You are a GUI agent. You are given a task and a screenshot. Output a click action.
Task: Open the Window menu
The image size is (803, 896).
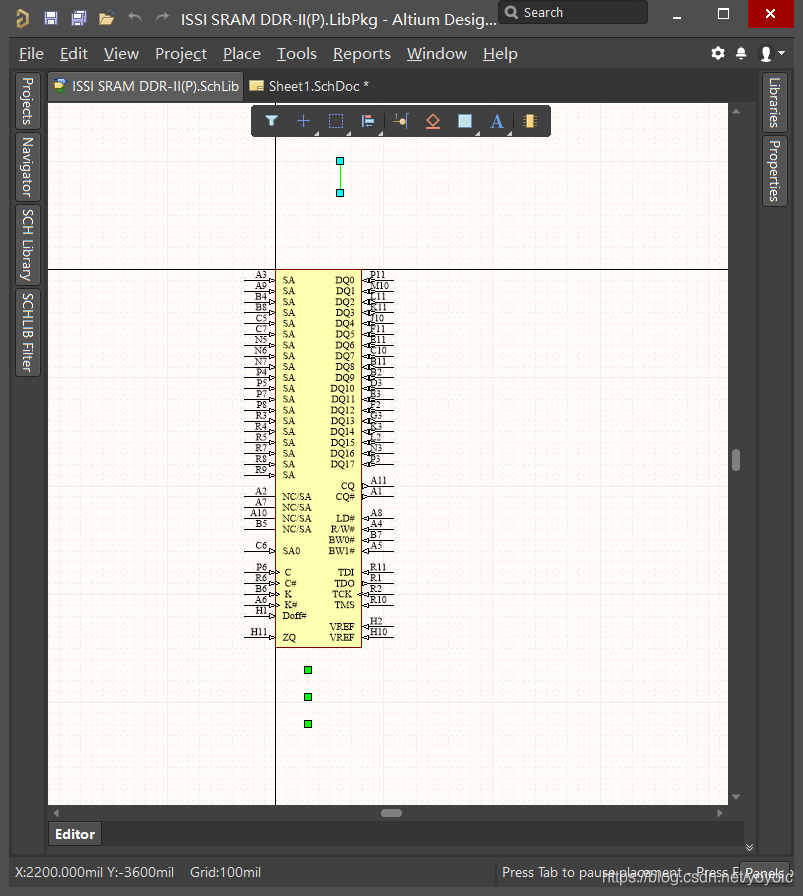pos(437,54)
